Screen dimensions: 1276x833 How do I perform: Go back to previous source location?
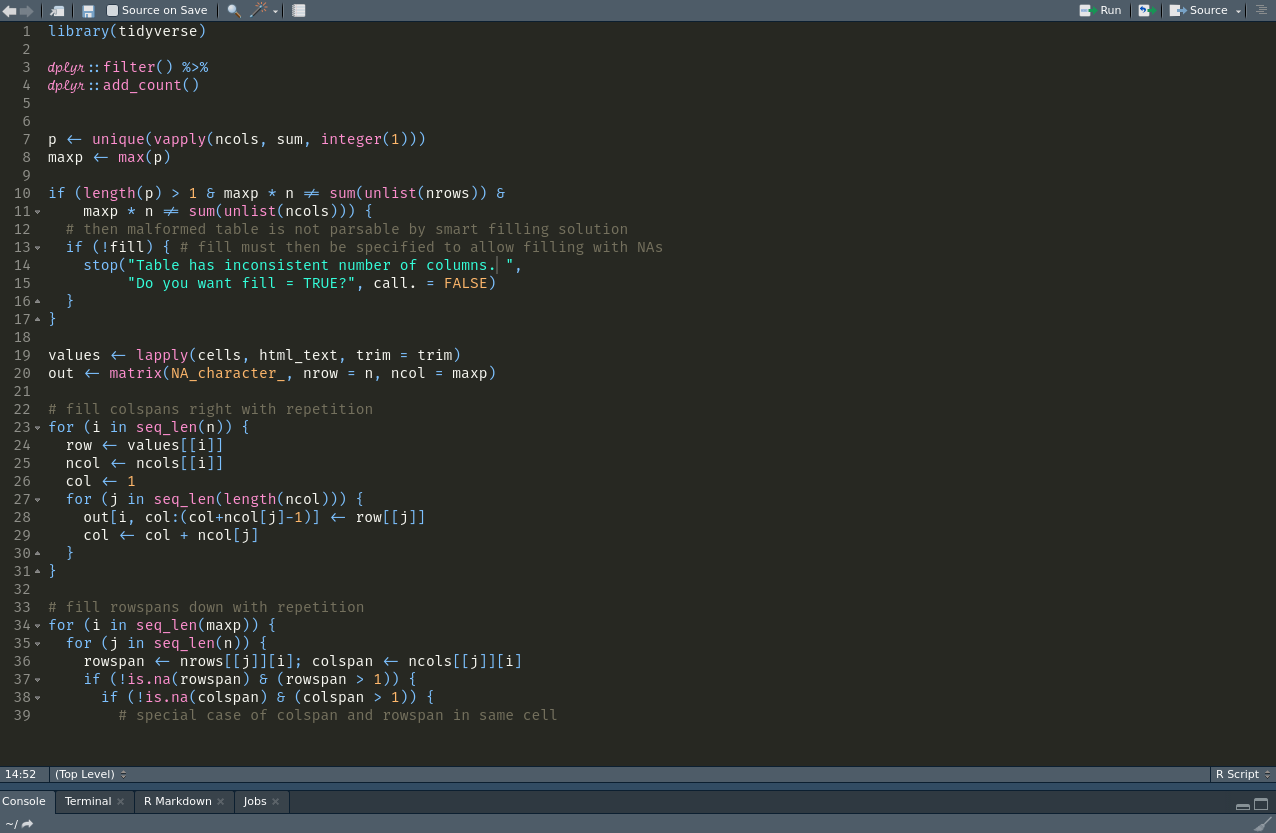coord(9,11)
